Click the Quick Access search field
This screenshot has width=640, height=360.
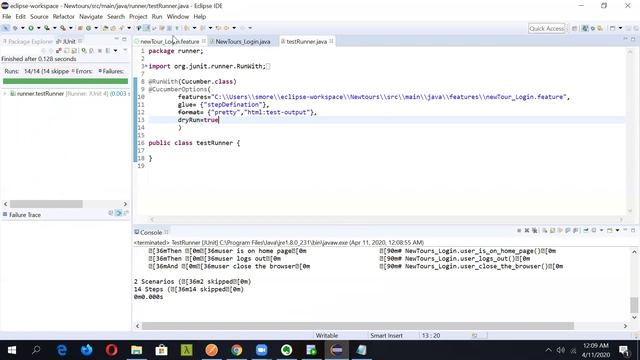[547, 28]
